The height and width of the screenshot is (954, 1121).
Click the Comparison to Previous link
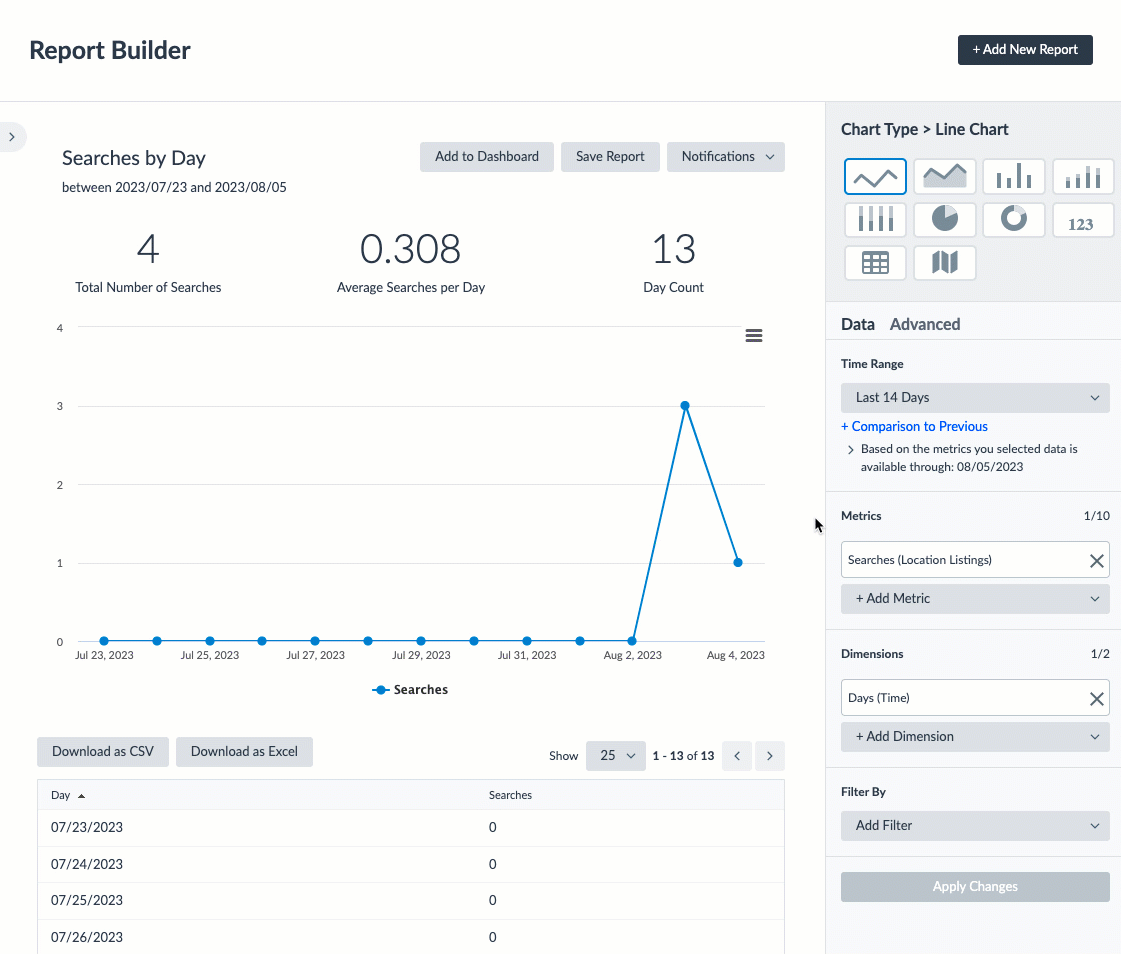pos(914,426)
